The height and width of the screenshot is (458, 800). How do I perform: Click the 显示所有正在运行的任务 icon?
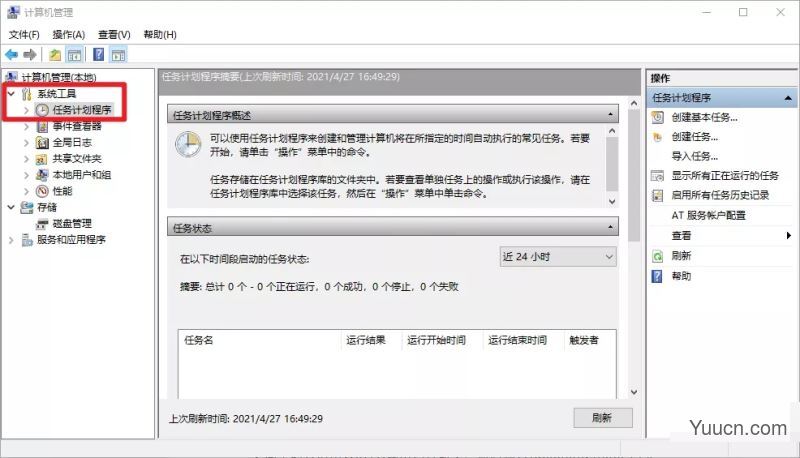[x=658, y=176]
